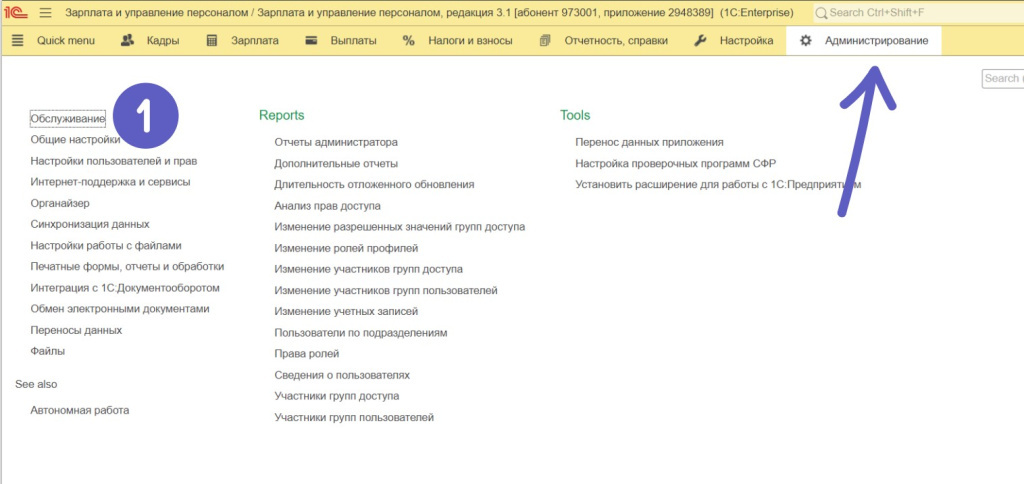This screenshot has width=1024, height=484.
Task: Open Настройки пользователей и прав
Action: point(113,161)
